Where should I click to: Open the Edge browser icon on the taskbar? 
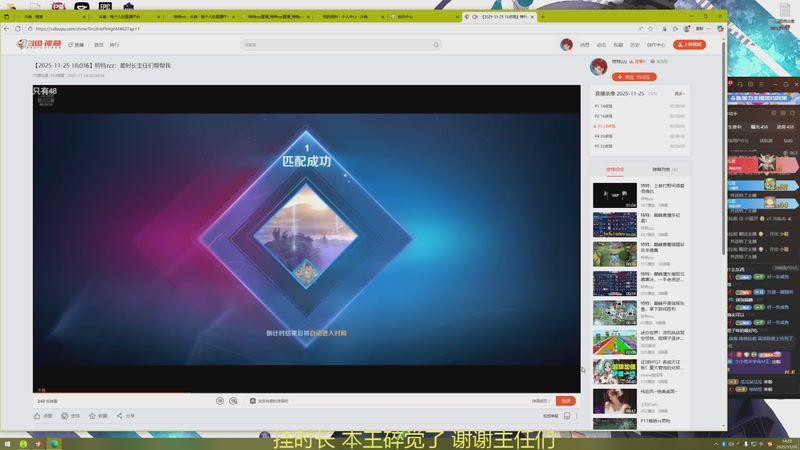(x=54, y=444)
